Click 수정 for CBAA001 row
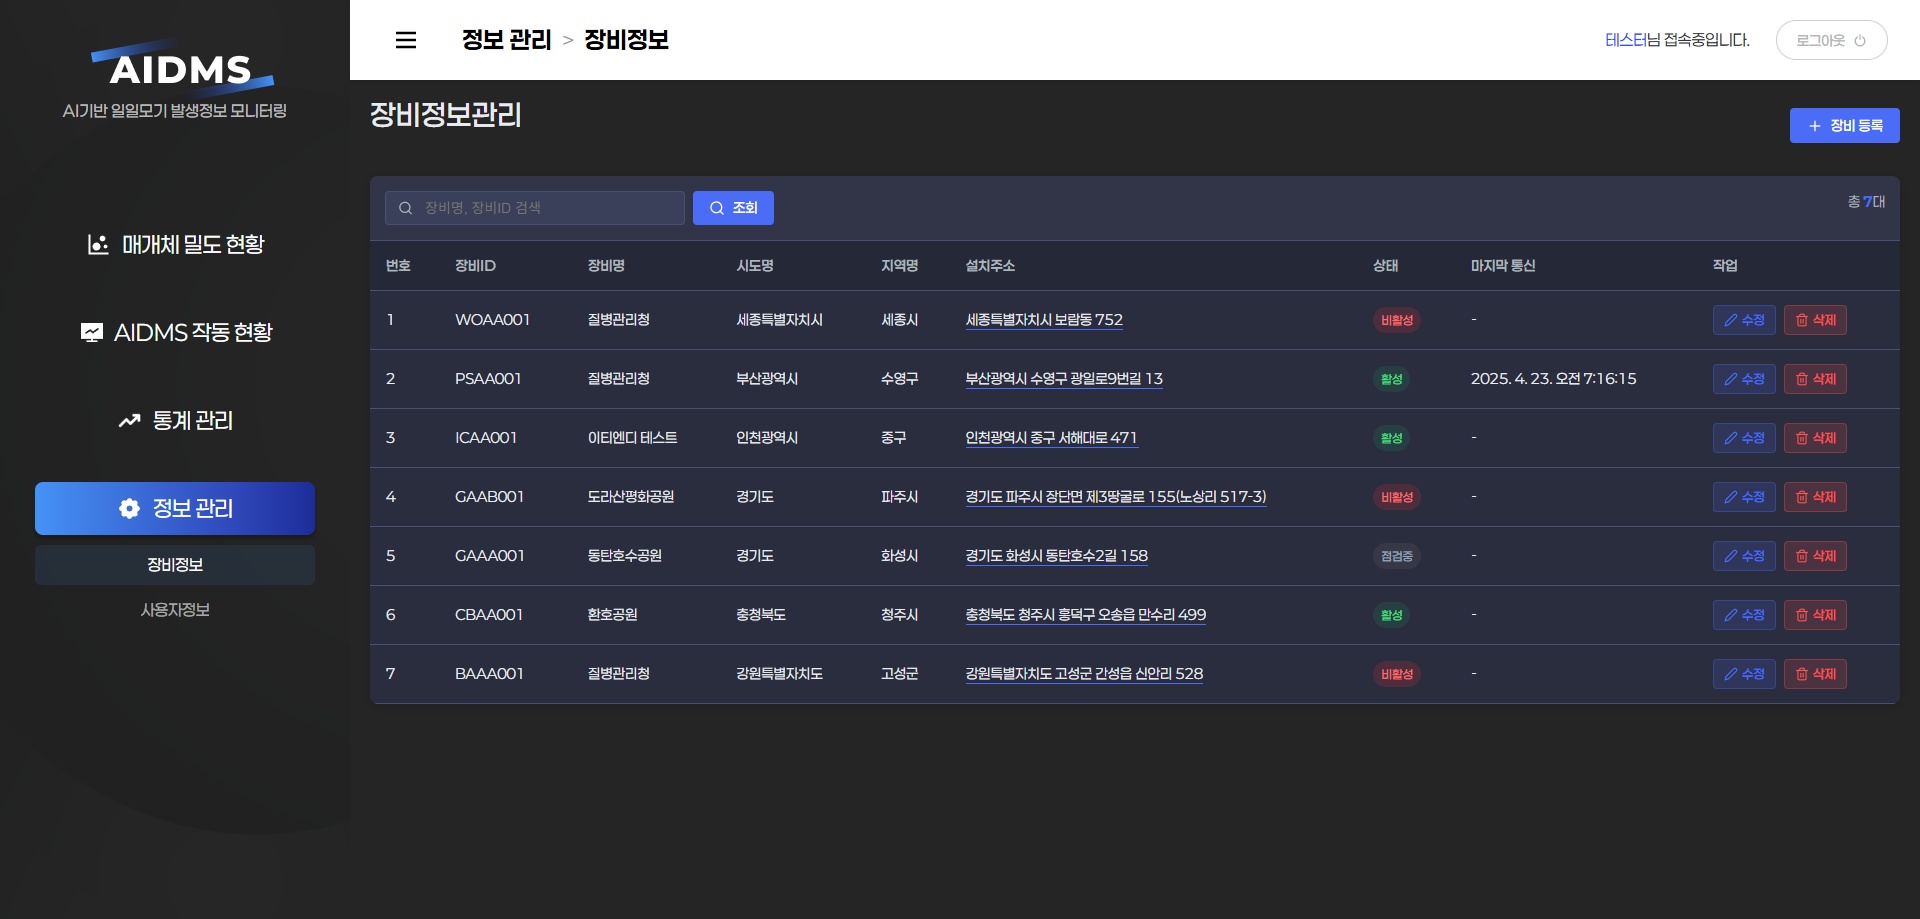Image resolution: width=1920 pixels, height=919 pixels. point(1744,615)
